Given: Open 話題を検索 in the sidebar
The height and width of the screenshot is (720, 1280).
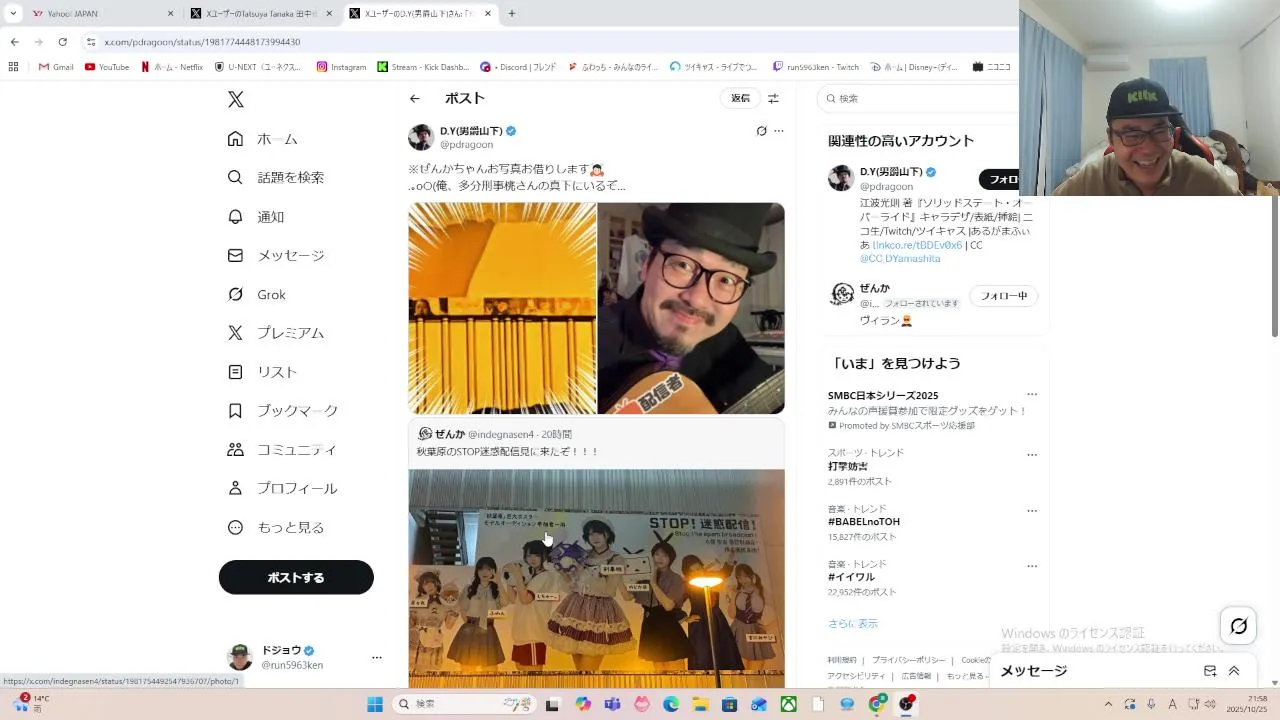Looking at the screenshot, I should (276, 177).
